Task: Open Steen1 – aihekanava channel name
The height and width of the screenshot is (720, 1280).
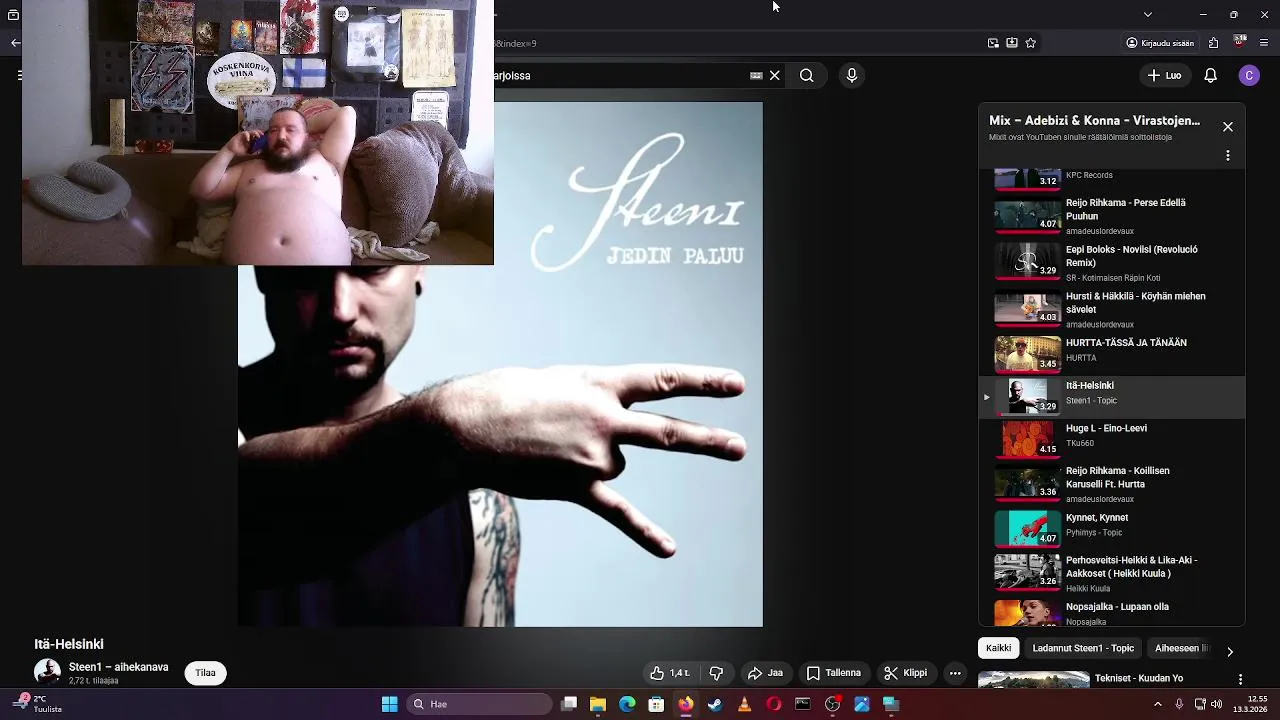Action: [118, 667]
